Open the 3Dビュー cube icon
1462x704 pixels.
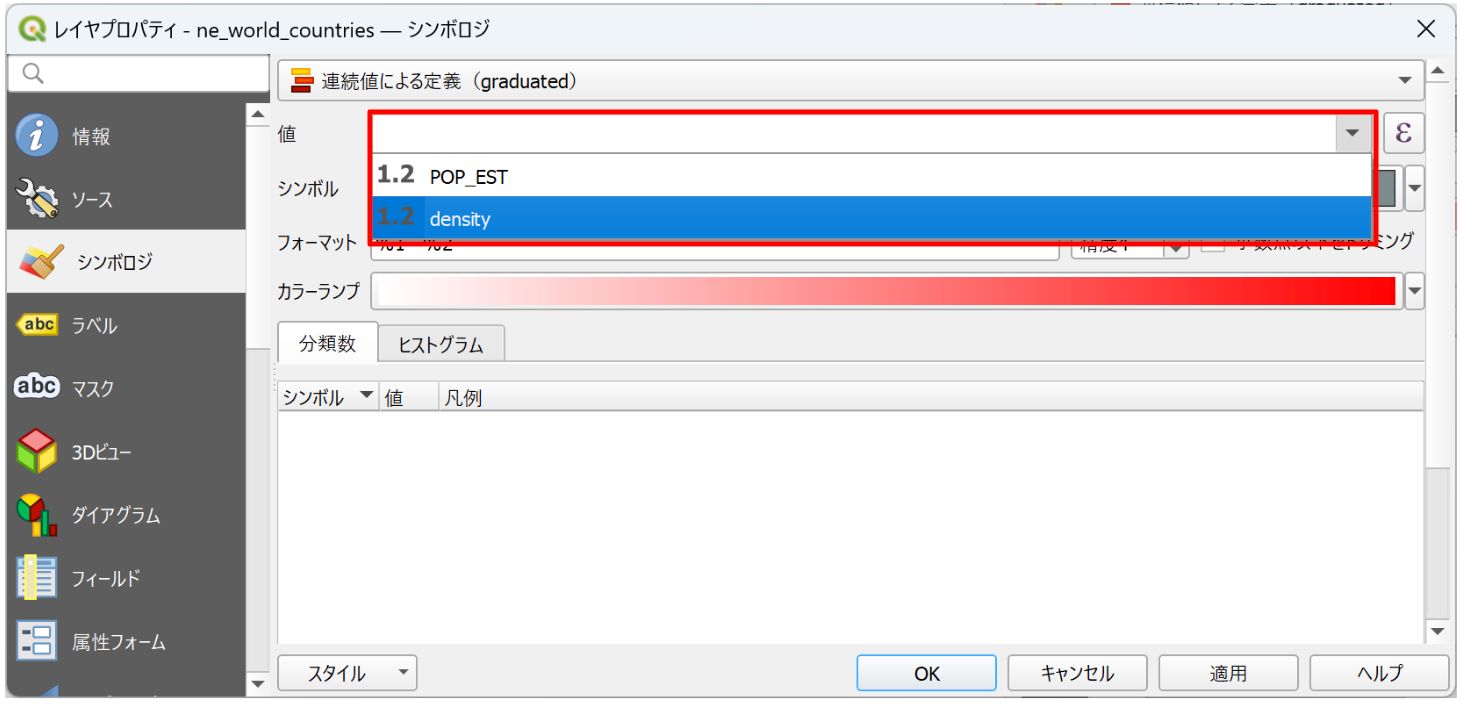pyautogui.click(x=37, y=451)
